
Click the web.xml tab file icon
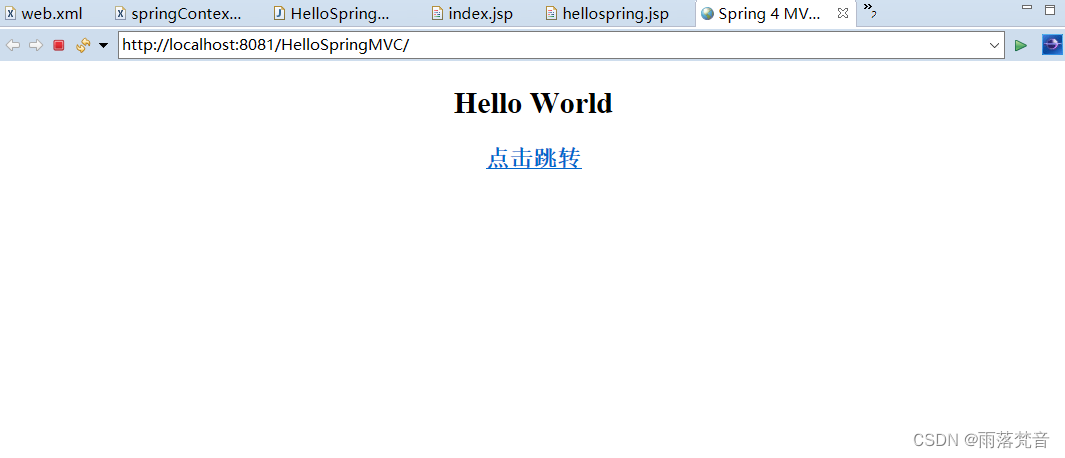[x=11, y=14]
